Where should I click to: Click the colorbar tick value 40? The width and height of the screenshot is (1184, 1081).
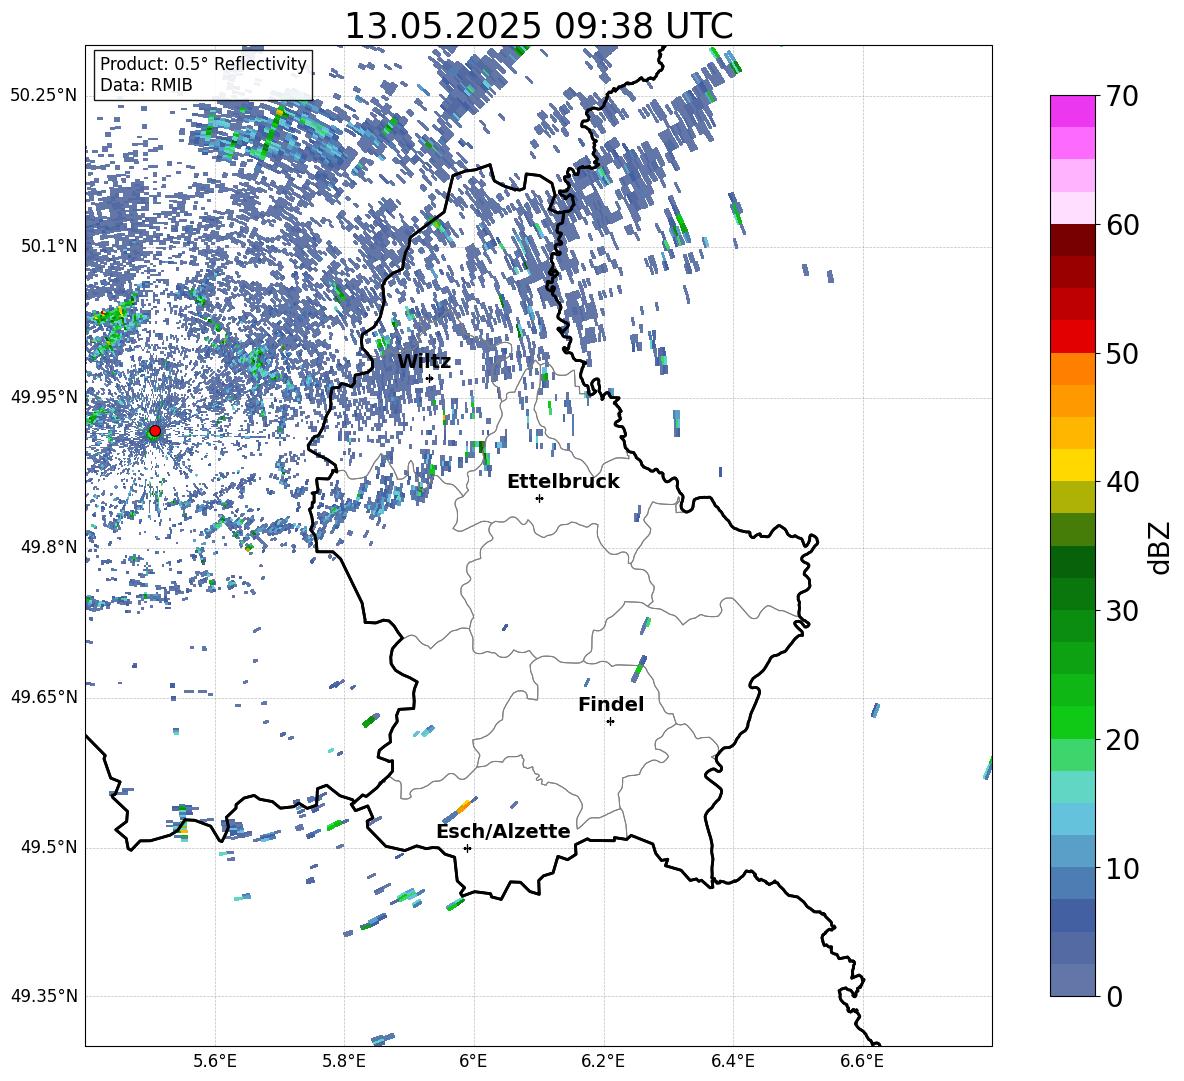1122,482
